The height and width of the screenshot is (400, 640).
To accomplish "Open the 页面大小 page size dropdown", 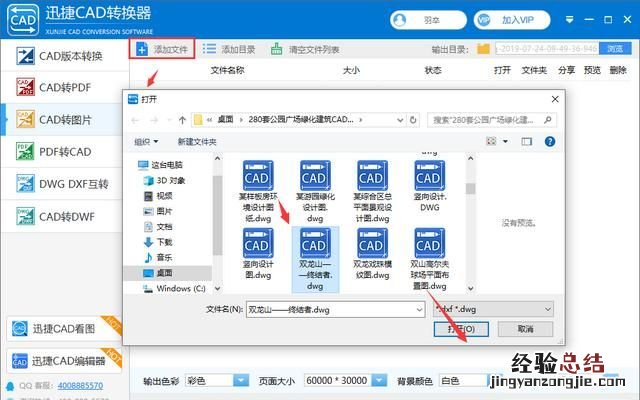I will coord(379,380).
